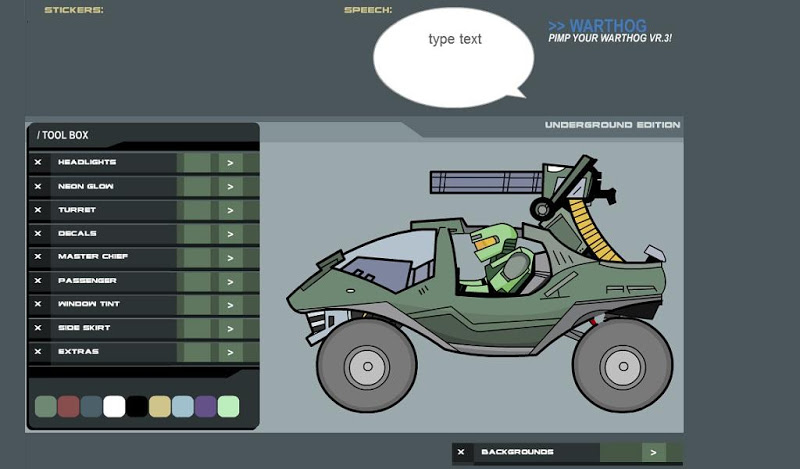Image resolution: width=800 pixels, height=469 pixels.
Task: Clear extras with the Extras row X
Action: pyautogui.click(x=38, y=351)
